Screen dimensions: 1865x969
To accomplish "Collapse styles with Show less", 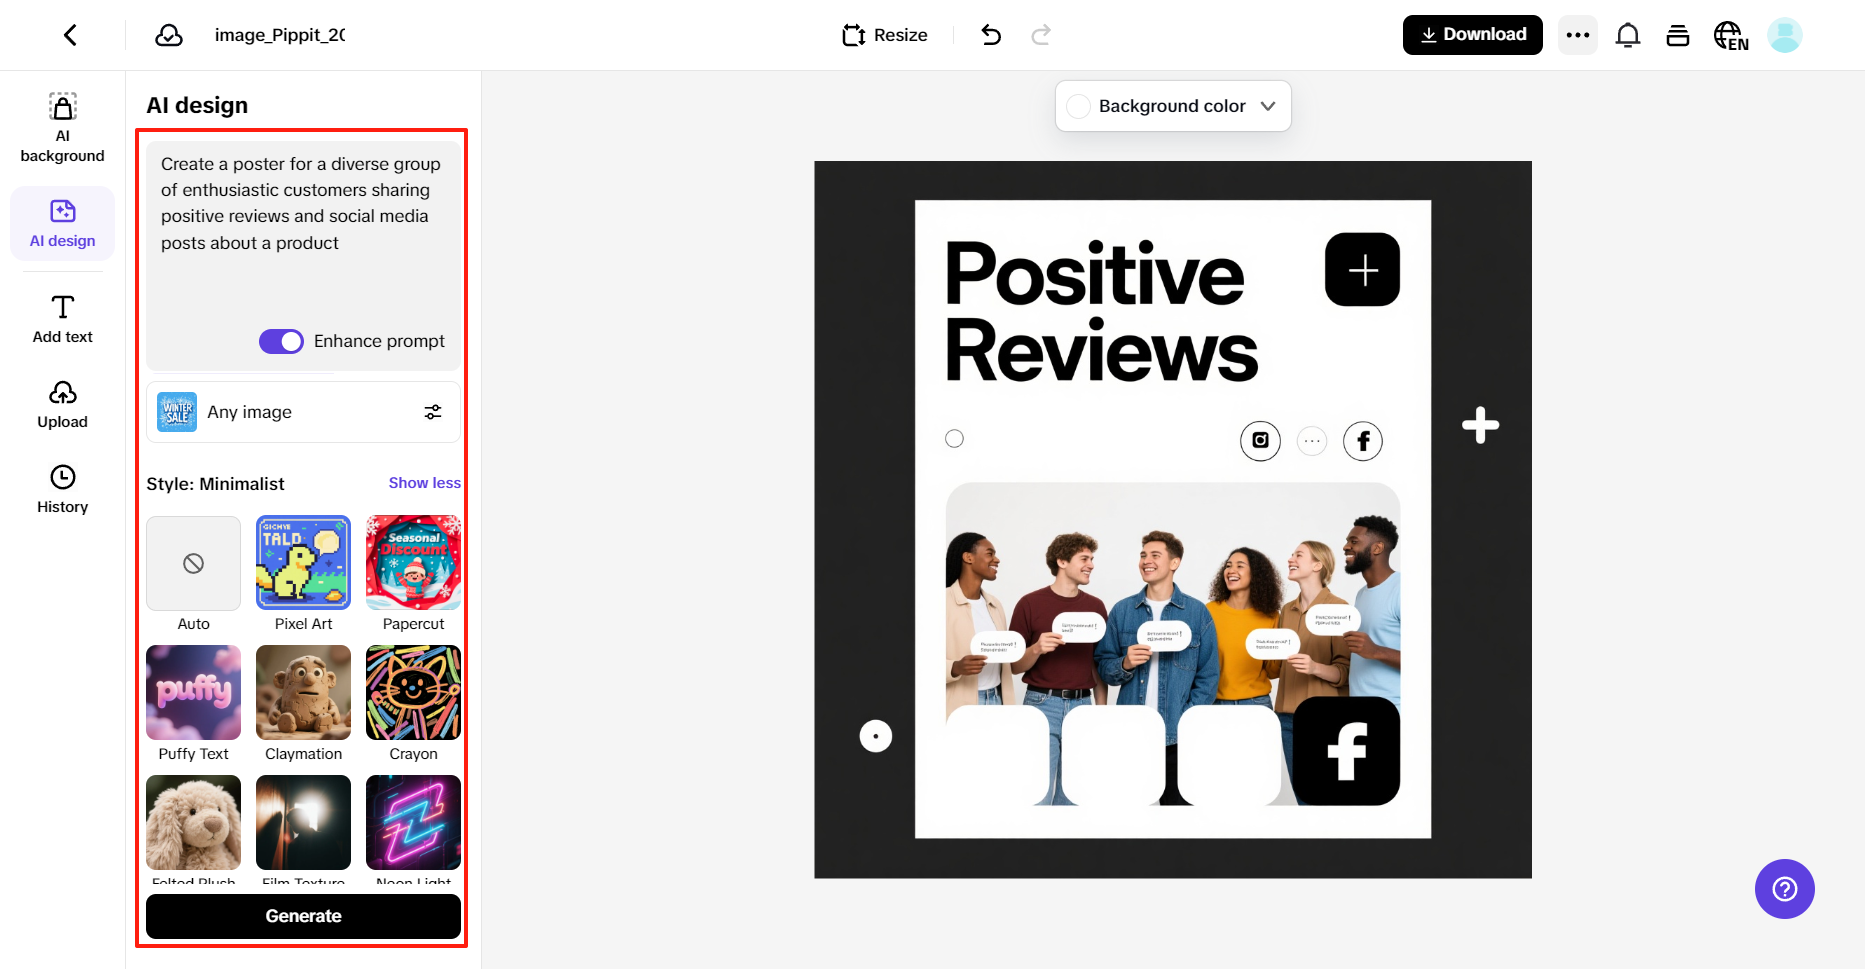I will point(425,483).
